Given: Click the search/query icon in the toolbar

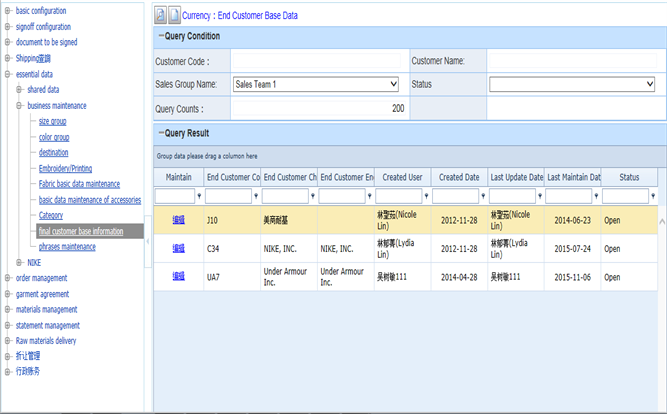Looking at the screenshot, I should (x=161, y=16).
